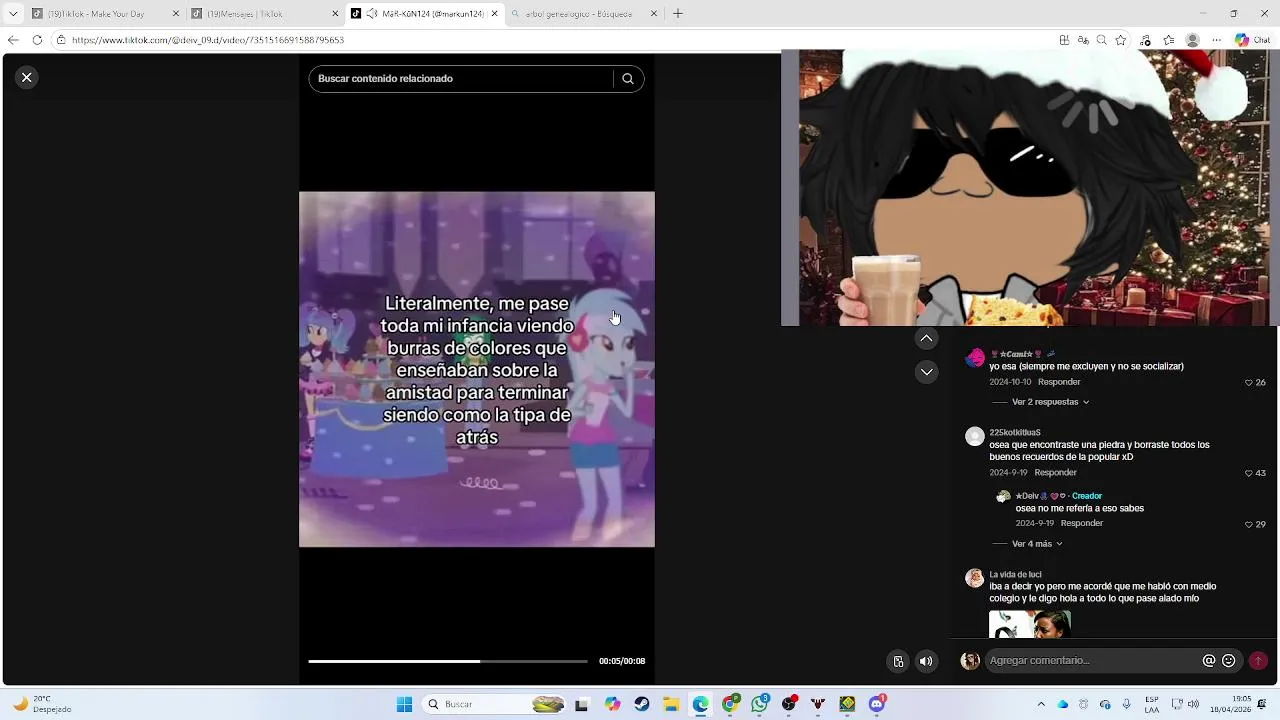Switch to '(19)Mensajes | TikTok' tab

click(265, 14)
